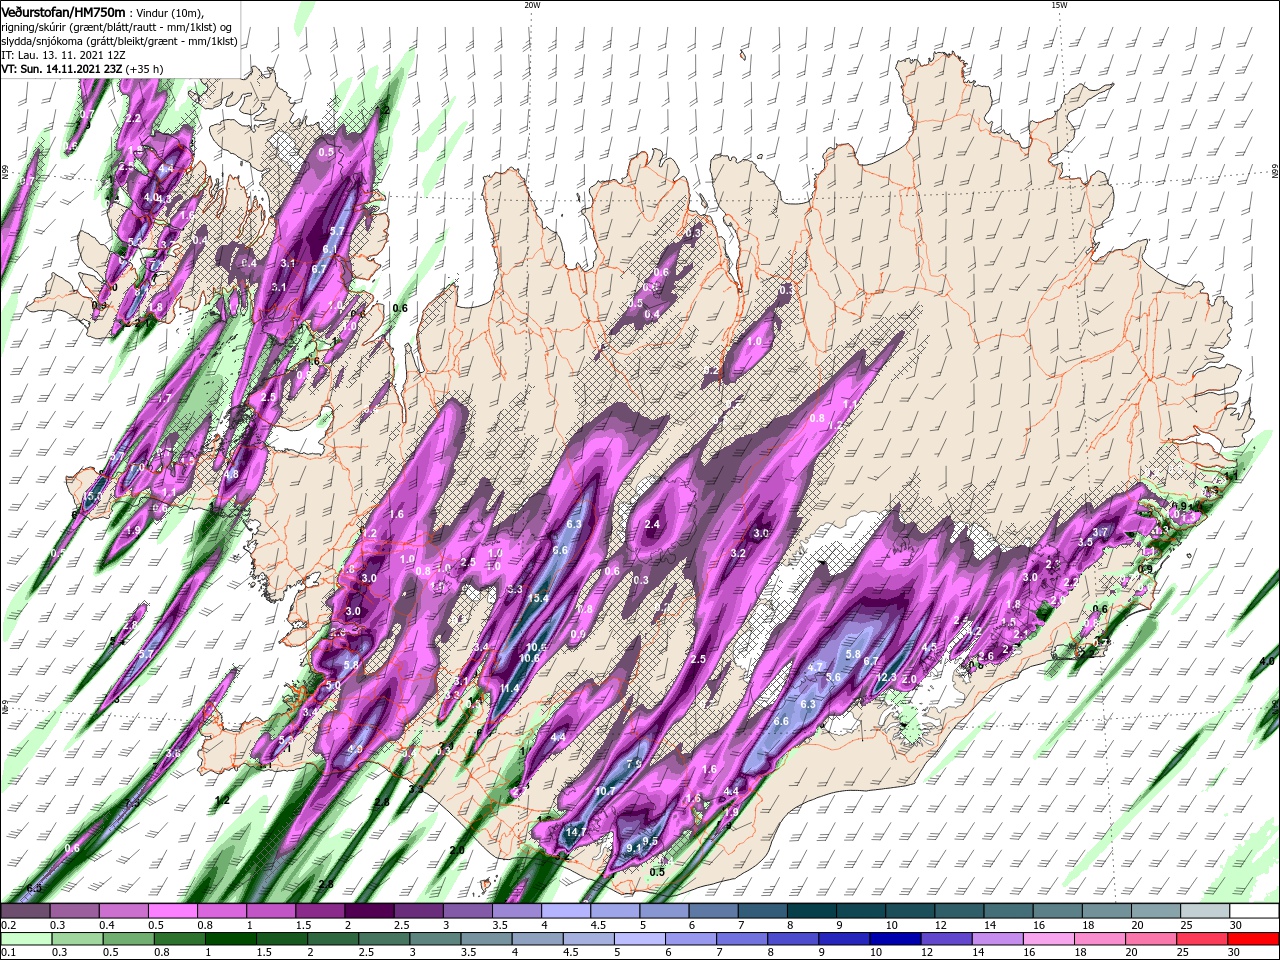Click the 4.7 precipitation value label
The height and width of the screenshot is (960, 1280).
point(815,667)
